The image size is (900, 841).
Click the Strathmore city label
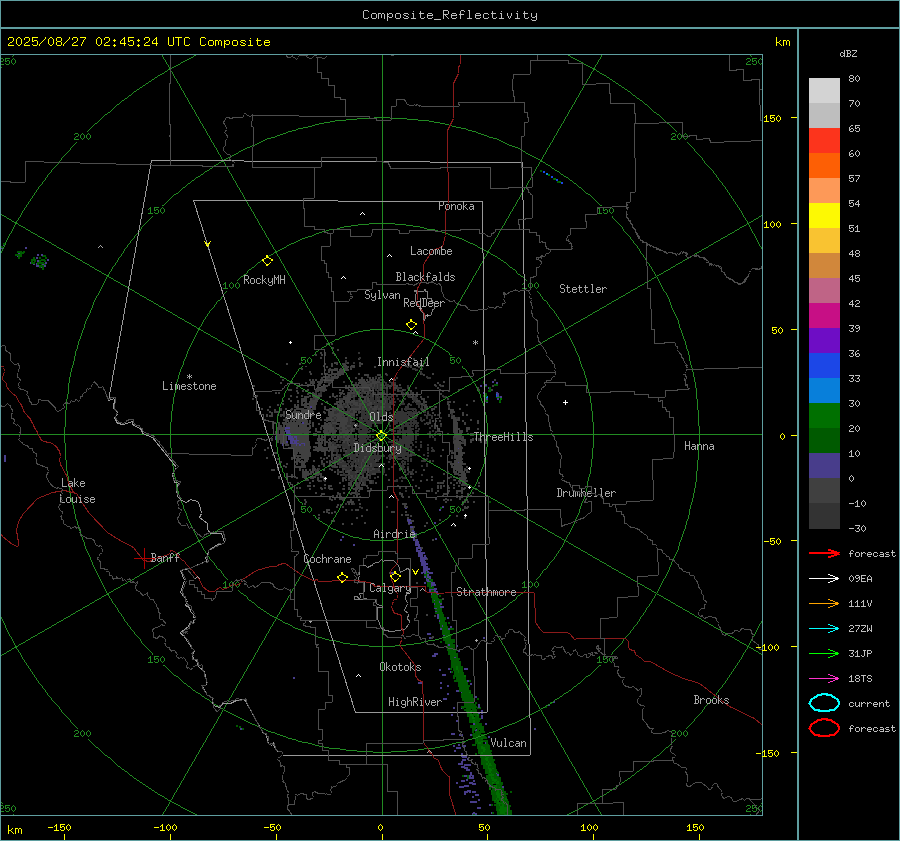486,592
